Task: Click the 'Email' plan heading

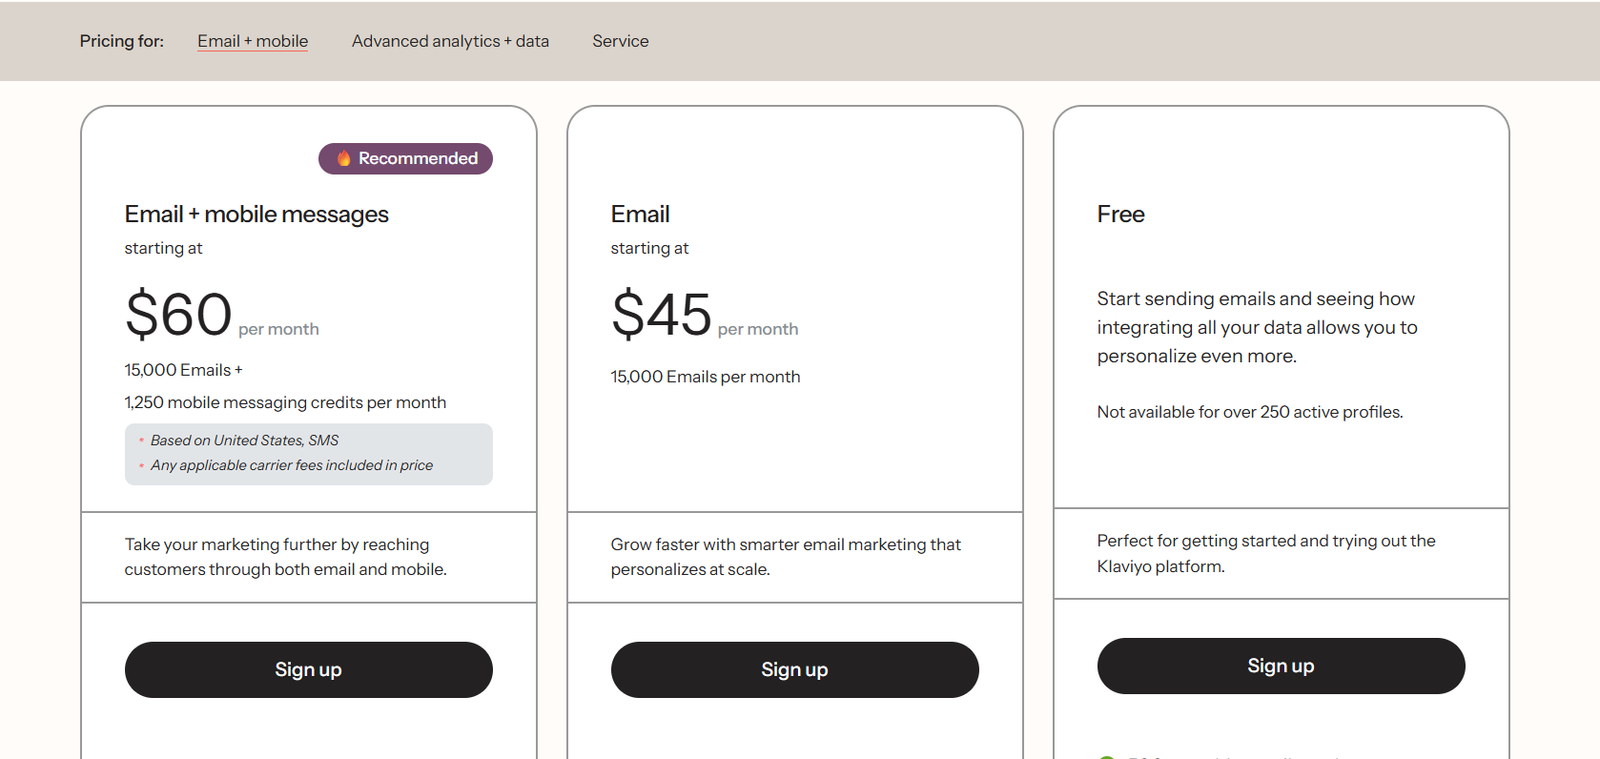Action: click(x=640, y=213)
